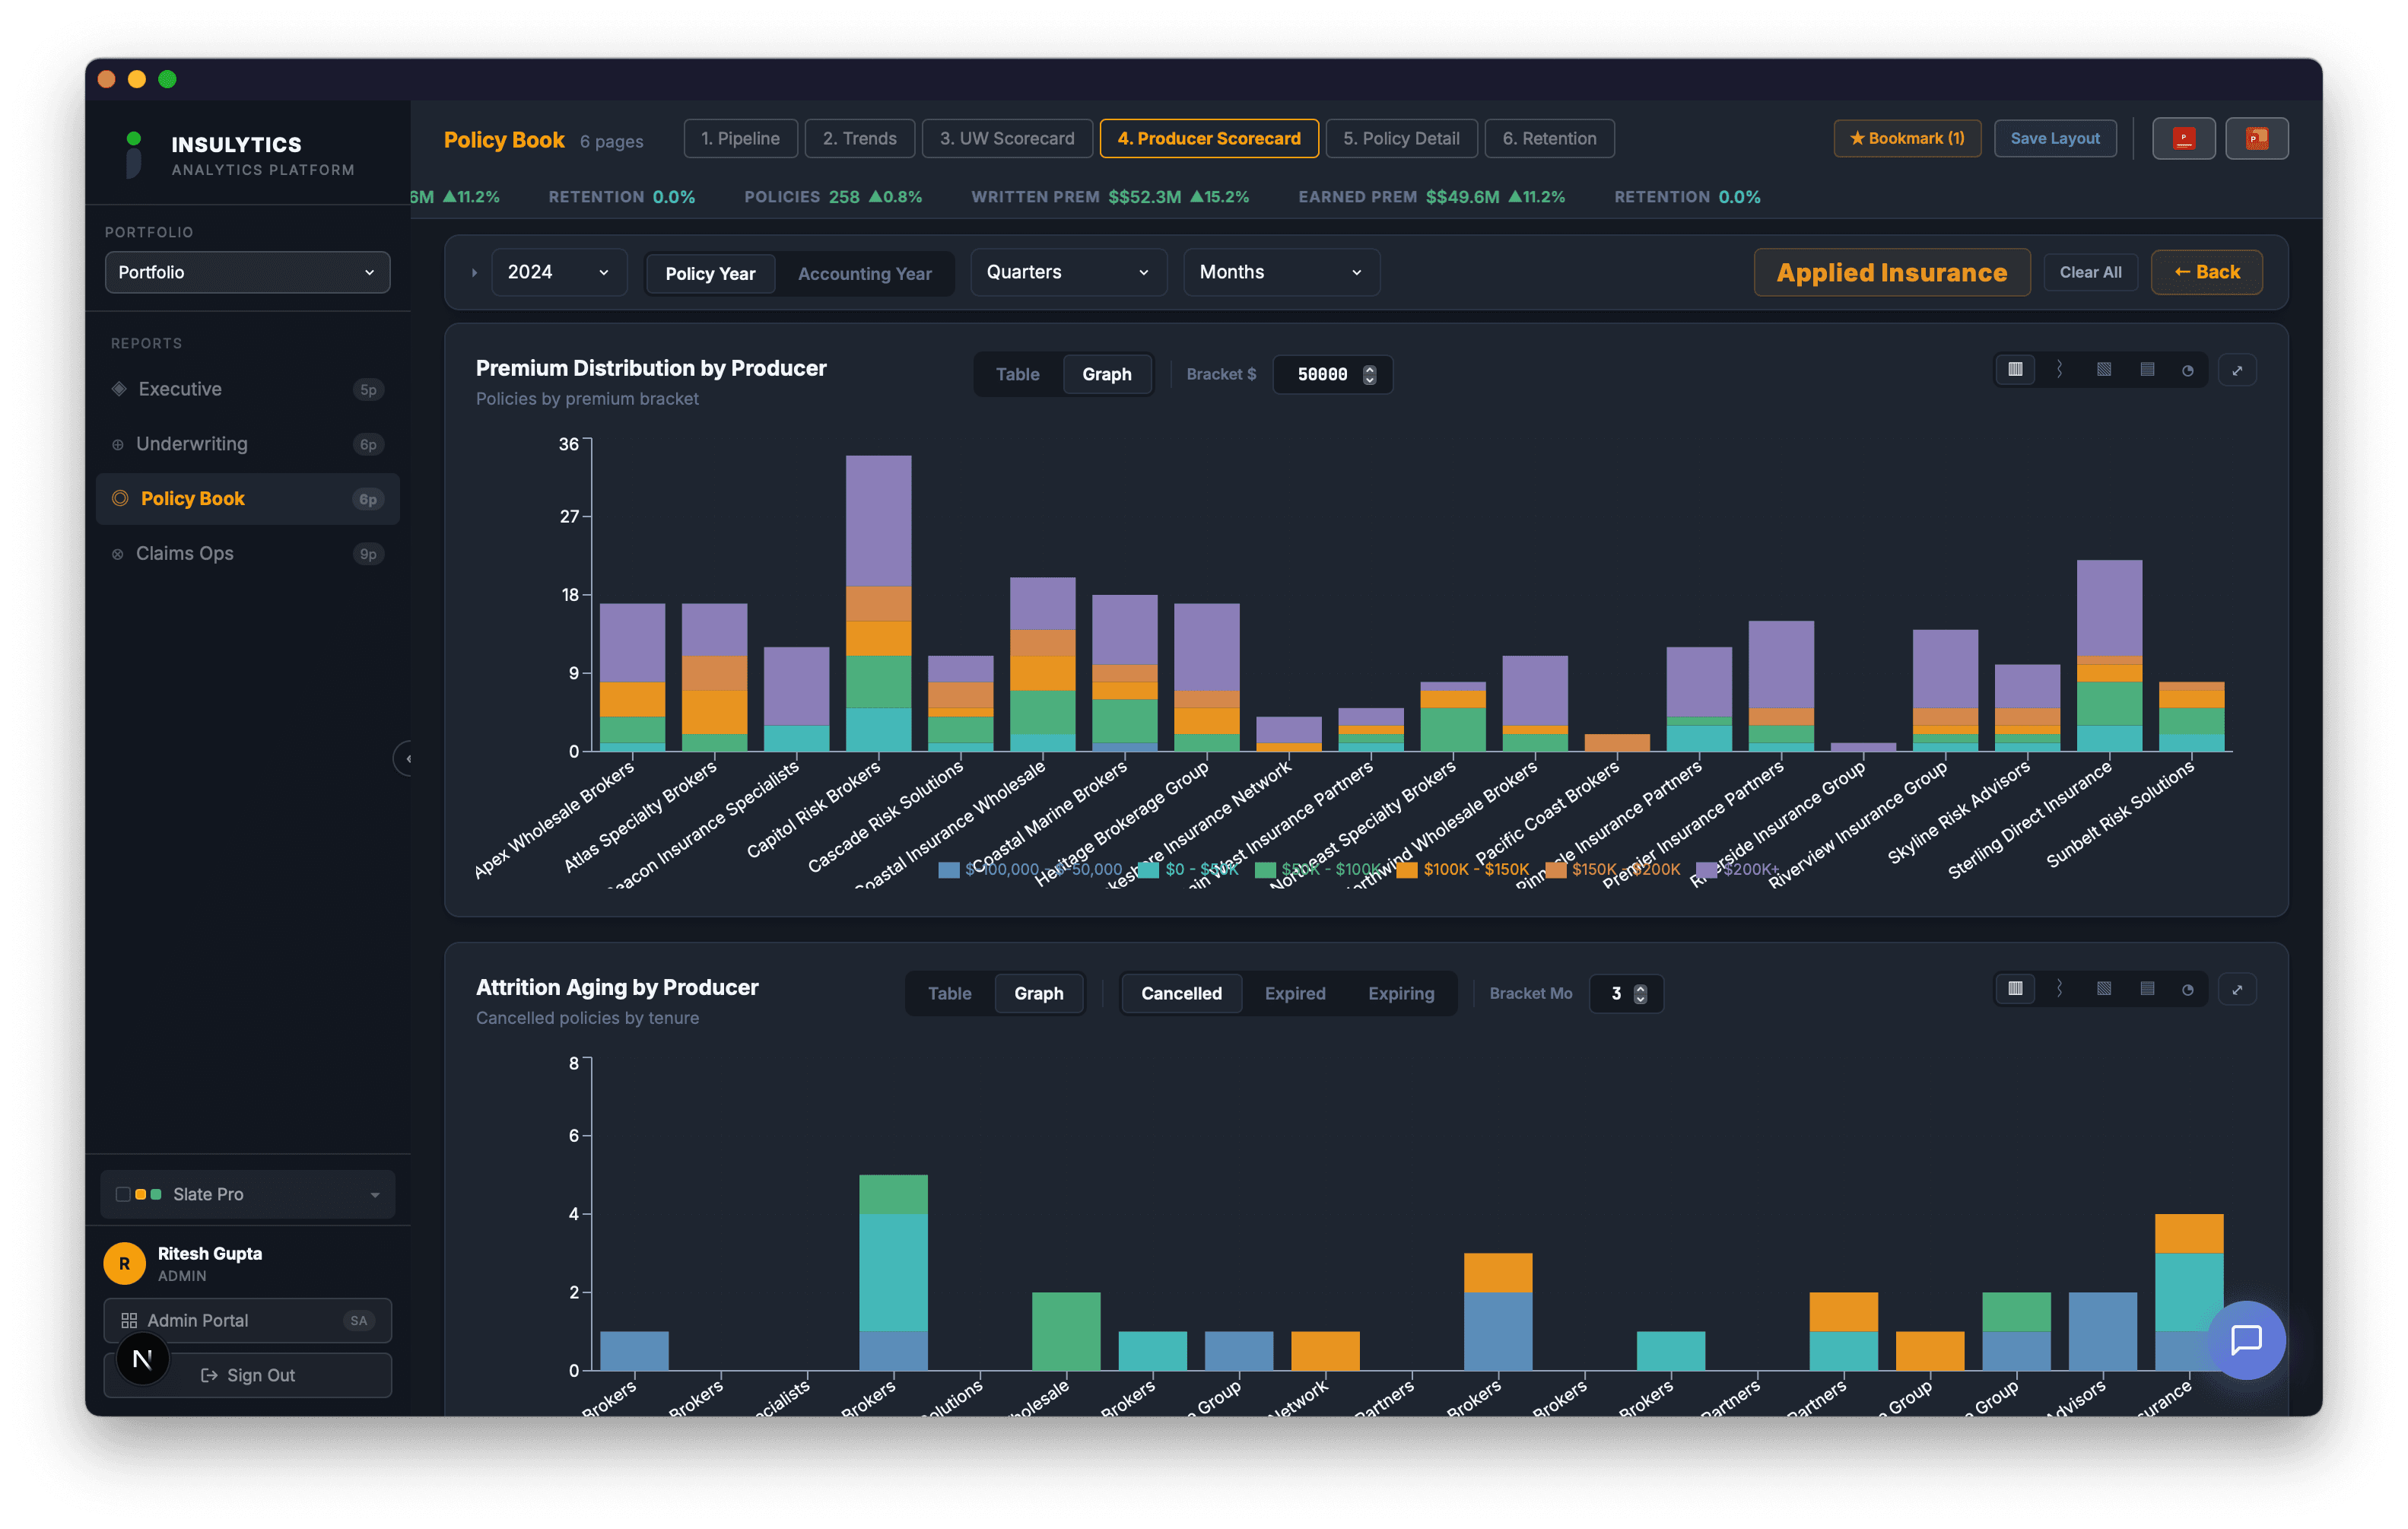This screenshot has height=1529, width=2408.
Task: Select line chart view in Premium Distribution panel
Action: pyautogui.click(x=2059, y=370)
